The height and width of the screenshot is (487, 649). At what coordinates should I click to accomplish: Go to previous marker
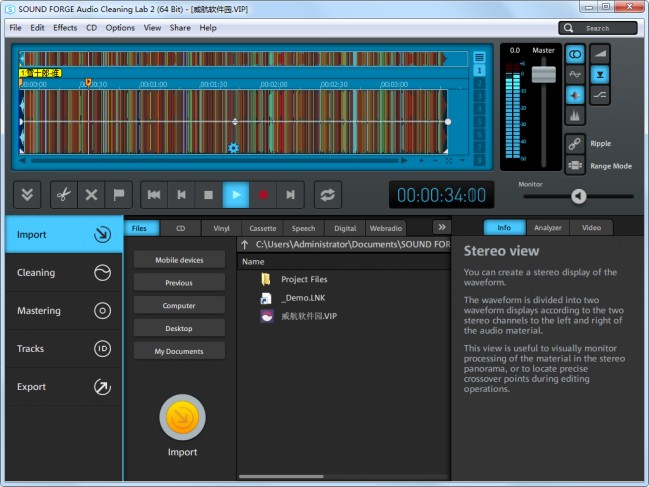(x=181, y=194)
